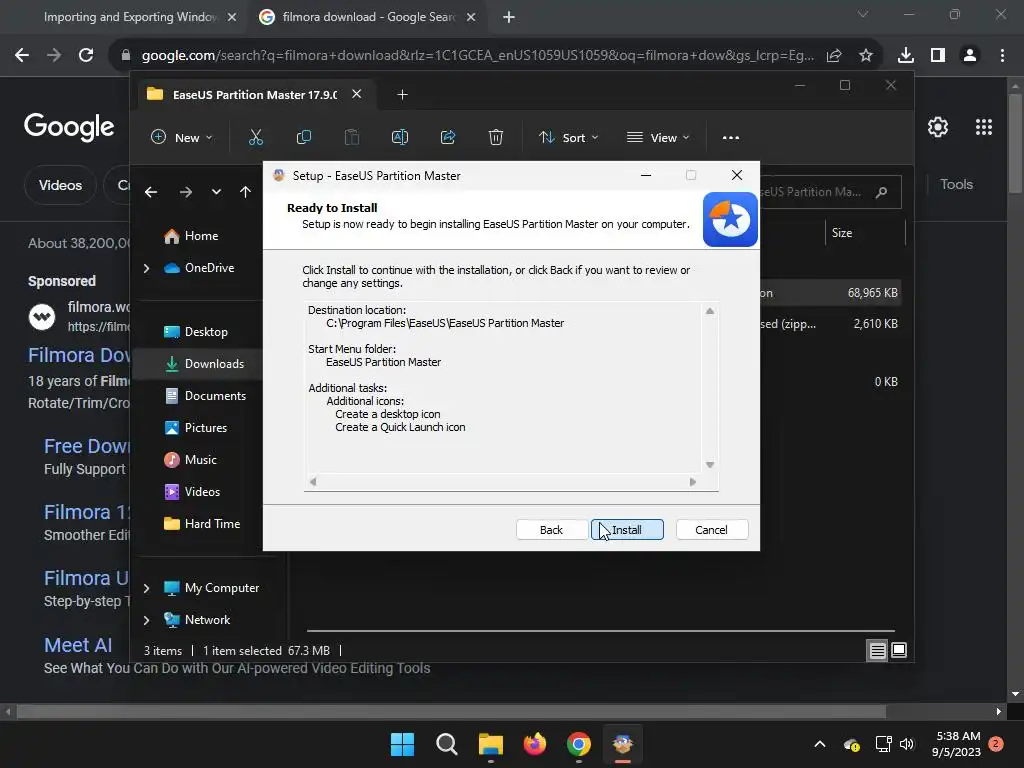Click Tools on Google results page
Viewport: 1024px width, 768px height.
coord(956,185)
